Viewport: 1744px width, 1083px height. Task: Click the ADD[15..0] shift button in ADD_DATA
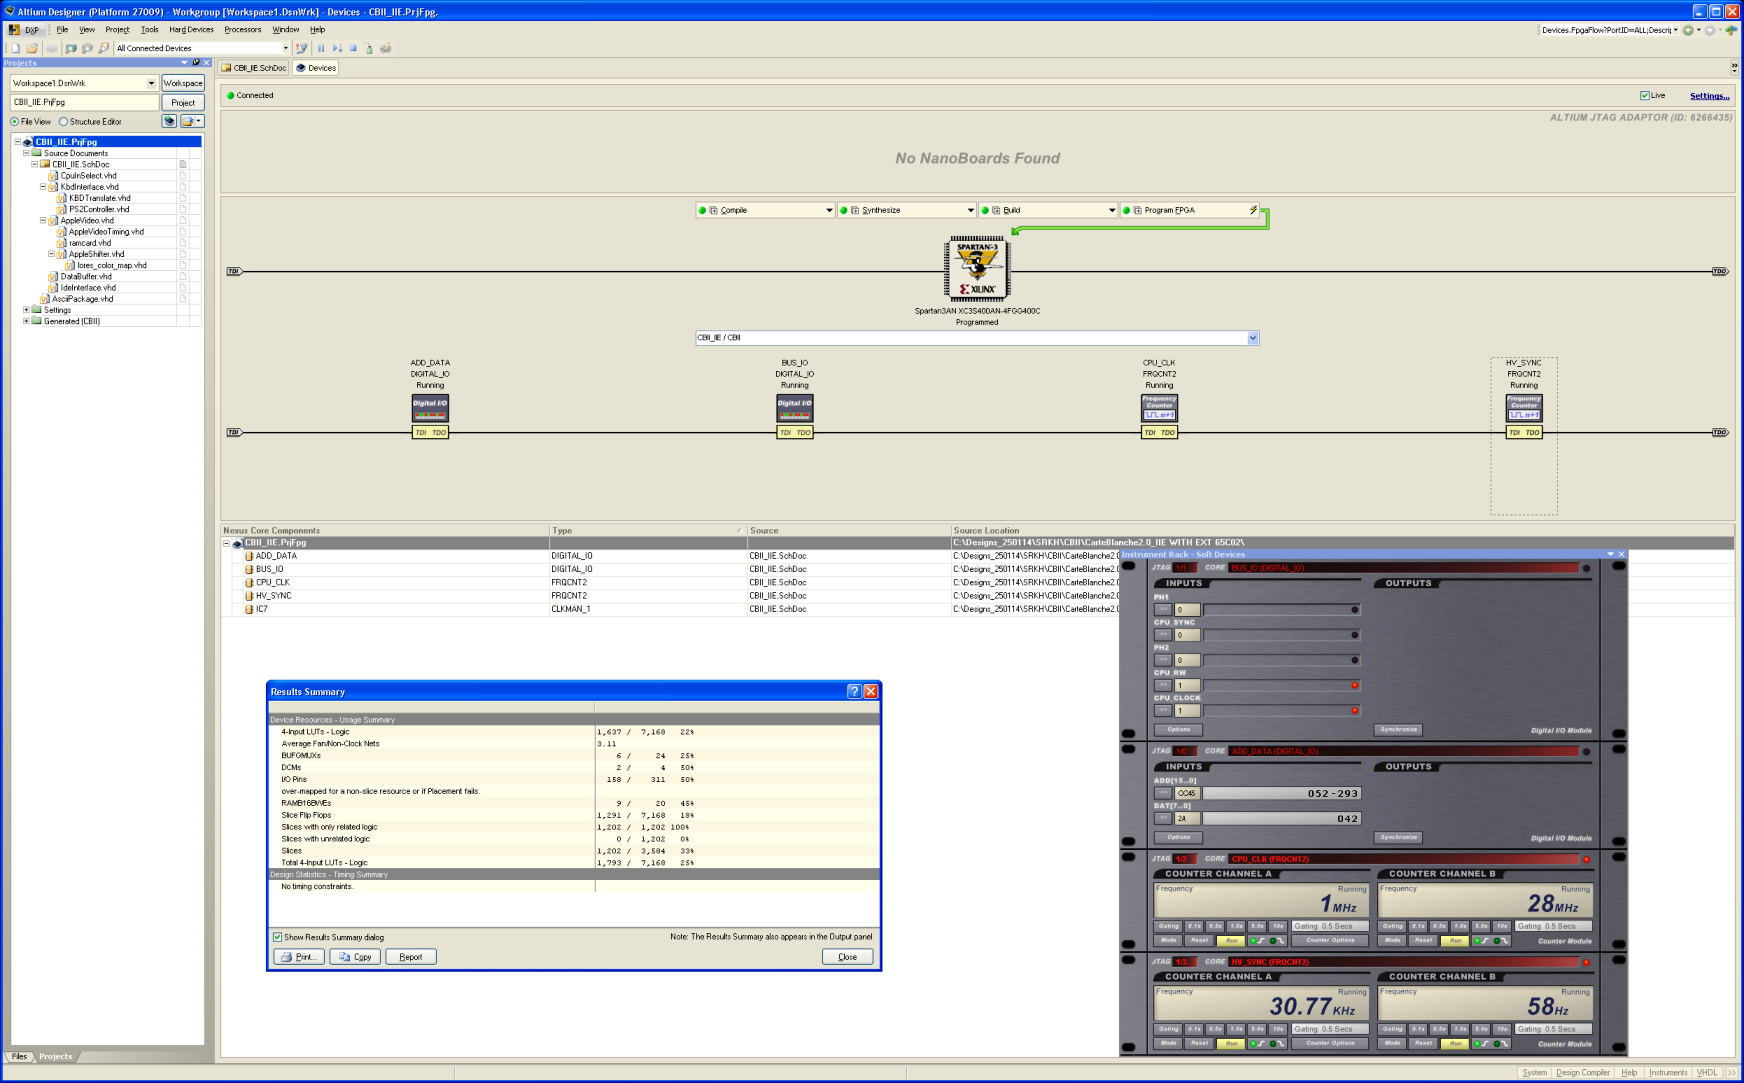(1163, 793)
